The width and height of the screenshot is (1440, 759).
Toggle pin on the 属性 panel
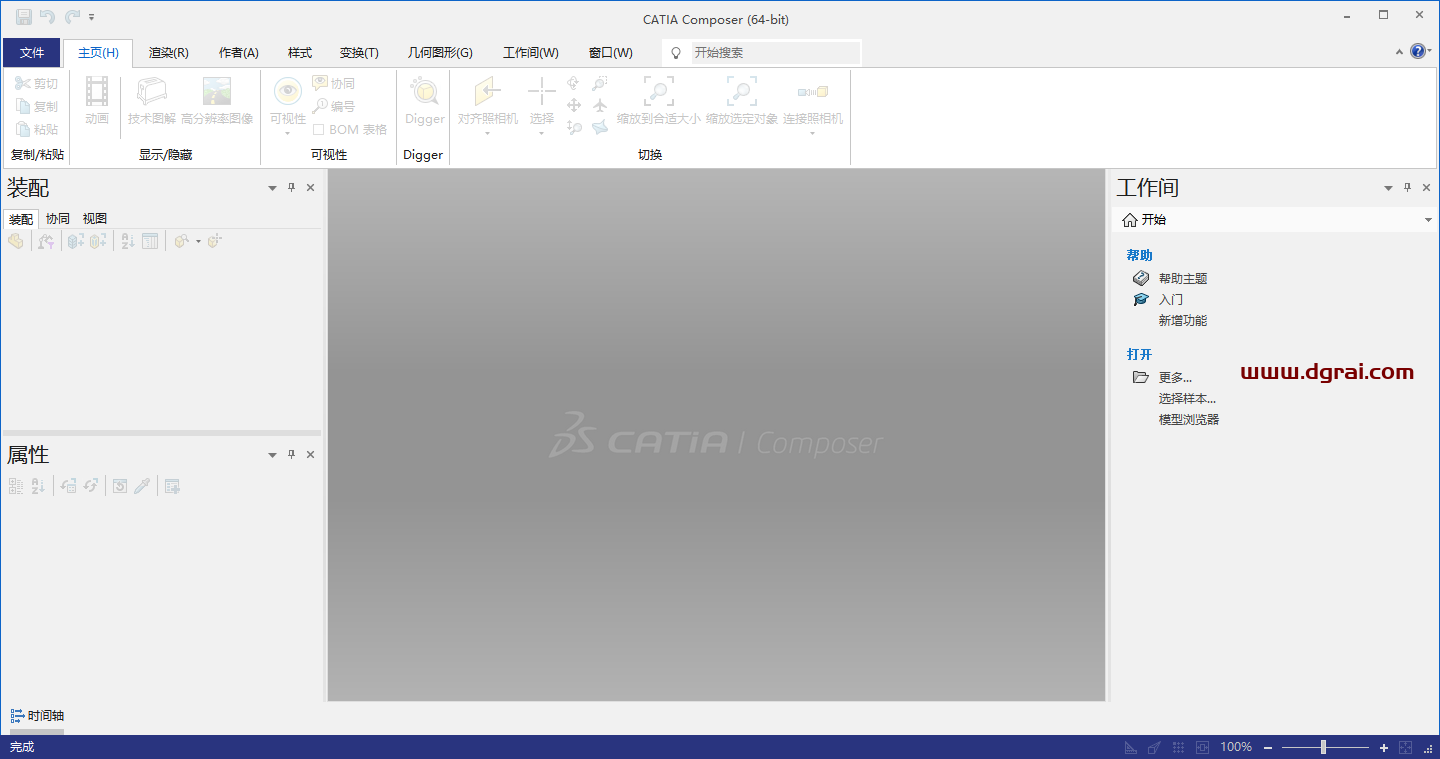coord(292,454)
